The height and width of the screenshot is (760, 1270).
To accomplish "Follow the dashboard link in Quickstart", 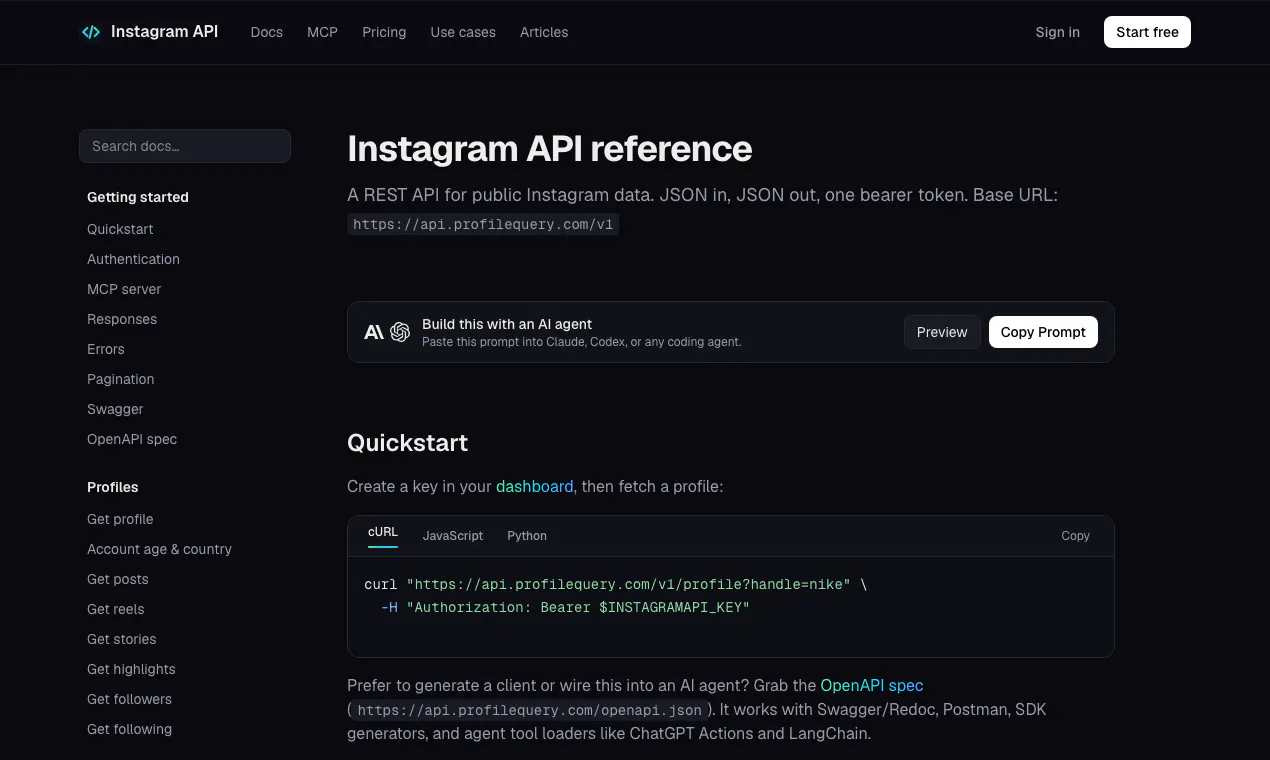I will [535, 486].
